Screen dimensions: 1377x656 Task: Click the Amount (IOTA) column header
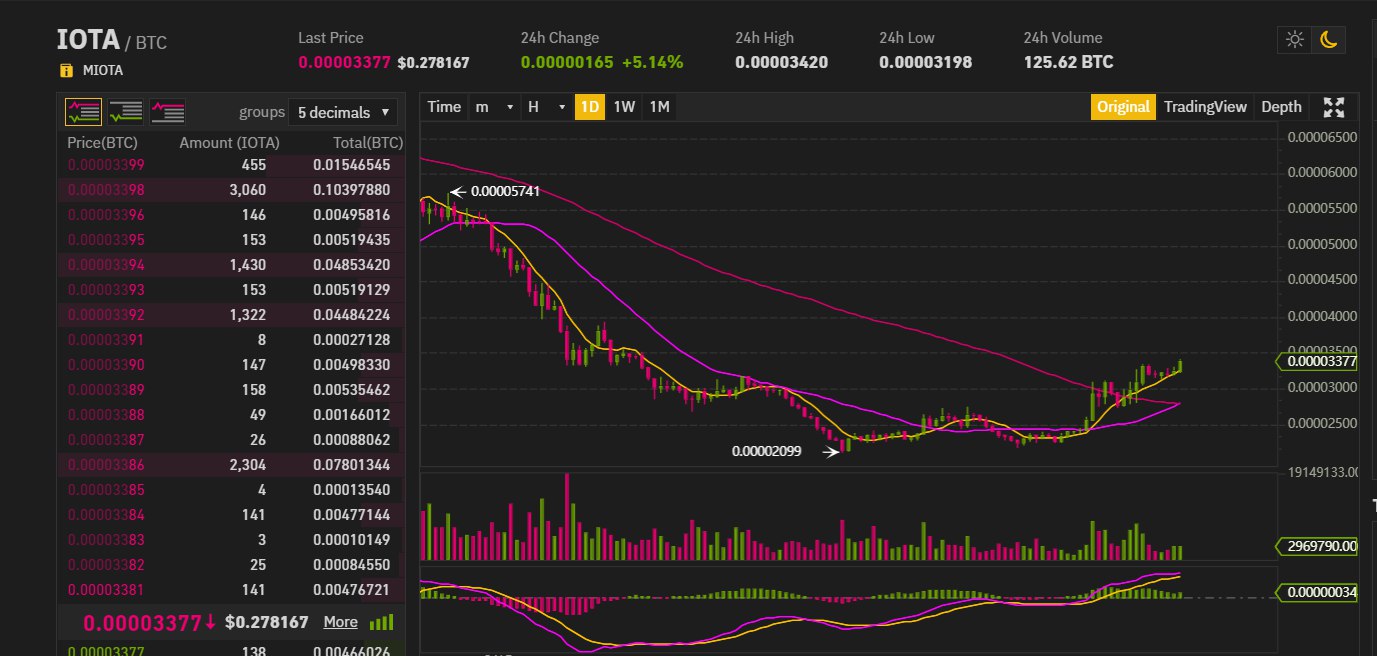click(230, 143)
